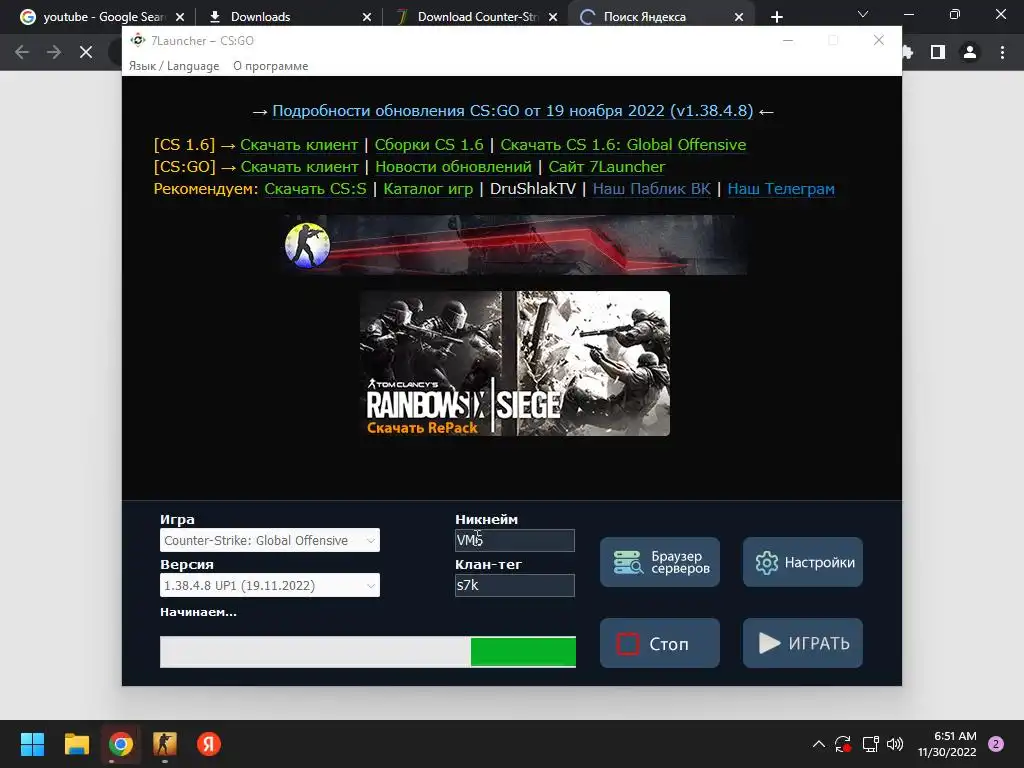Expand the Версия version dropdown
The image size is (1024, 768).
270,585
